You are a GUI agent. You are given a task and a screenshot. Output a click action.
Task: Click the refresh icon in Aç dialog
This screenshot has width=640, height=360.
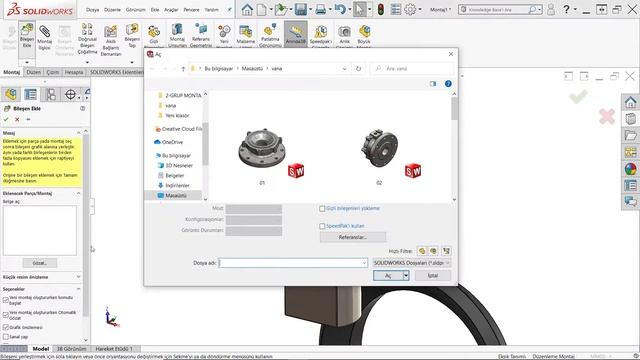[x=358, y=69]
